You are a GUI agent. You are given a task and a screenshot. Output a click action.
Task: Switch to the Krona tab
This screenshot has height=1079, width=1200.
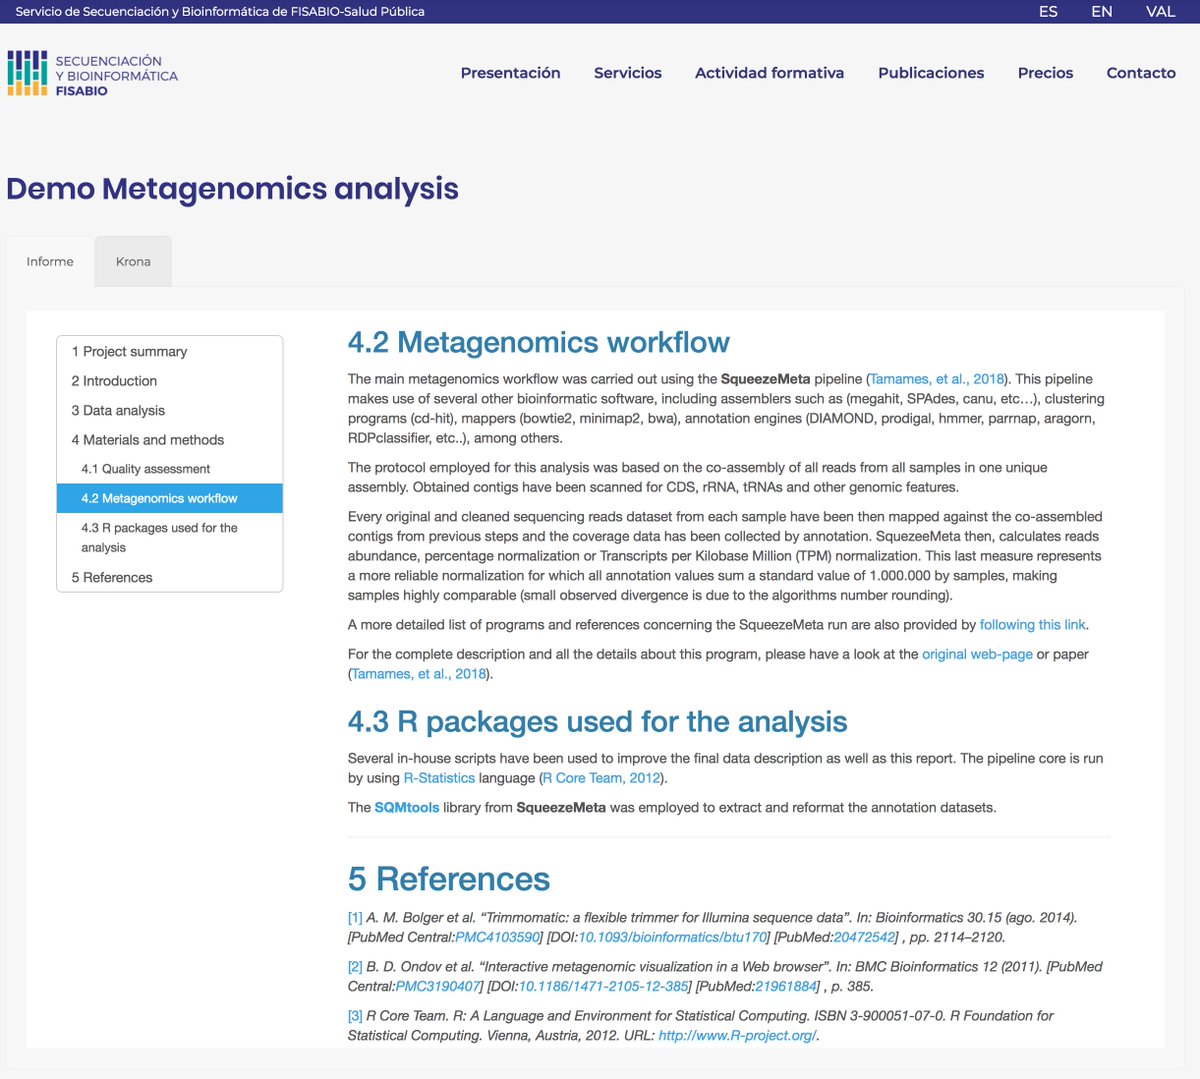tap(133, 262)
